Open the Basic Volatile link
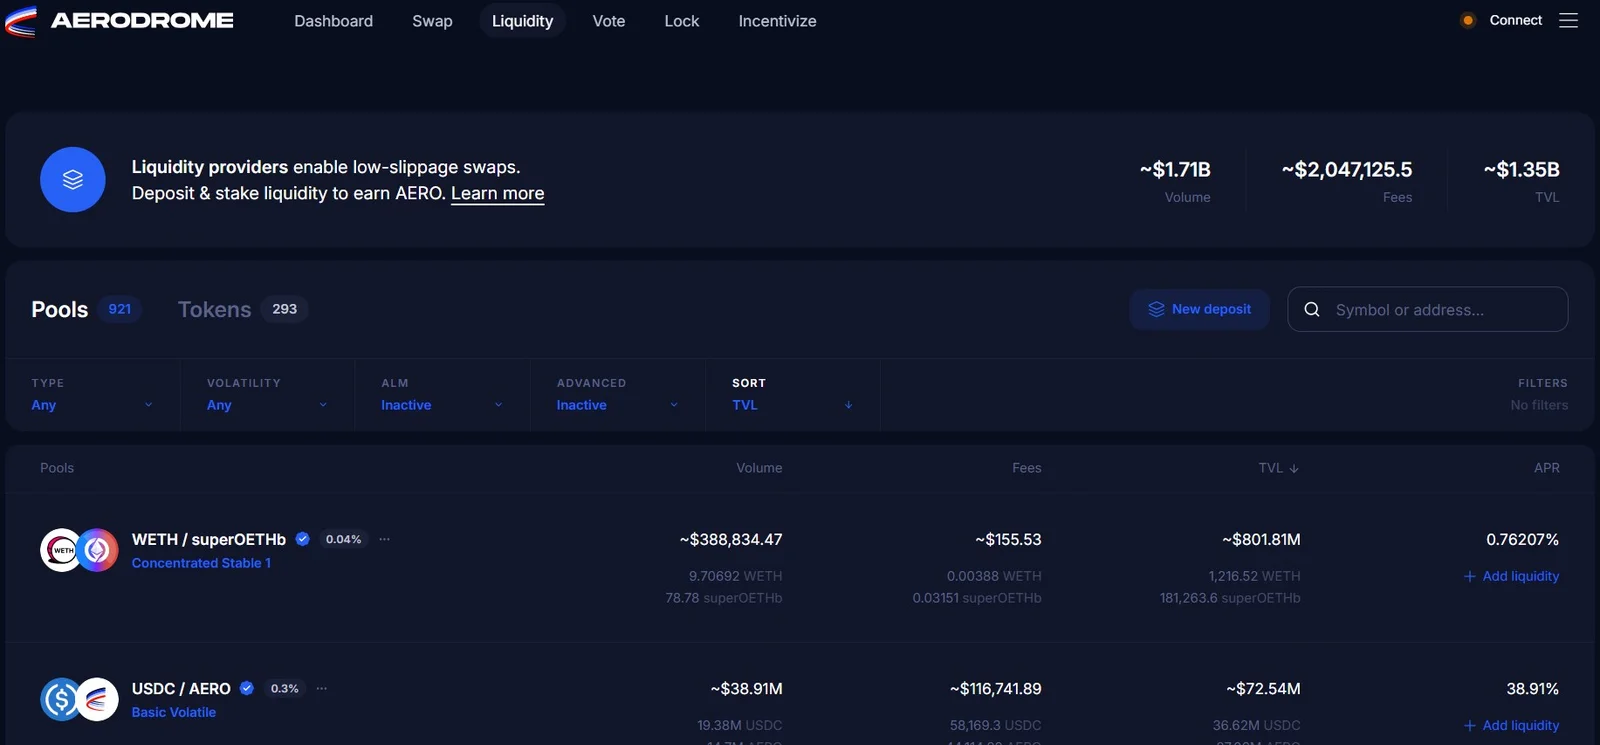This screenshot has width=1600, height=745. 174,712
